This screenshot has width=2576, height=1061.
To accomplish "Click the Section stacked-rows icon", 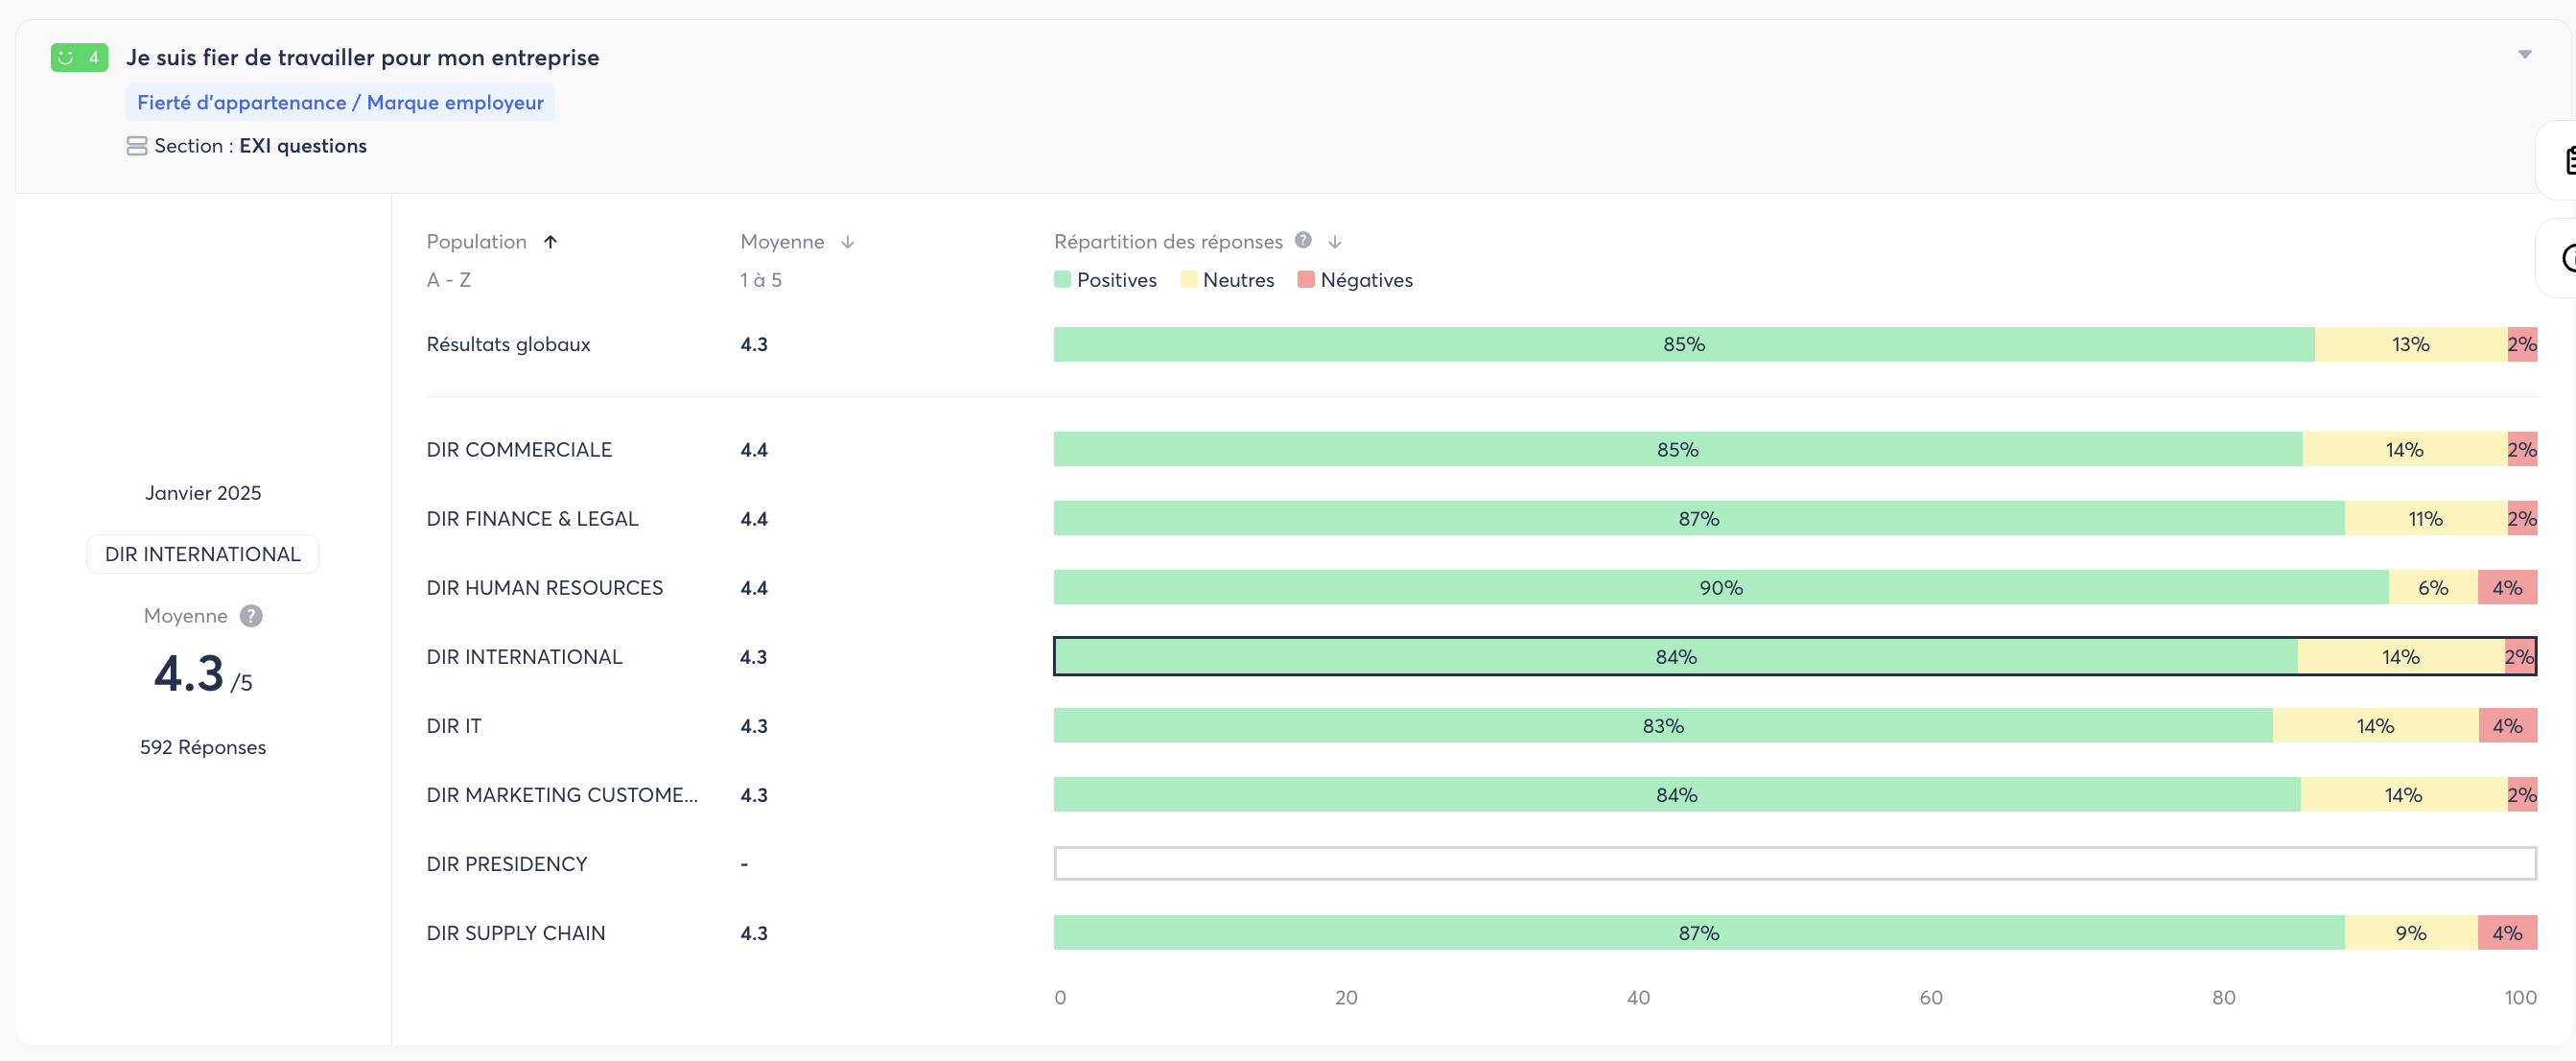I will [137, 146].
